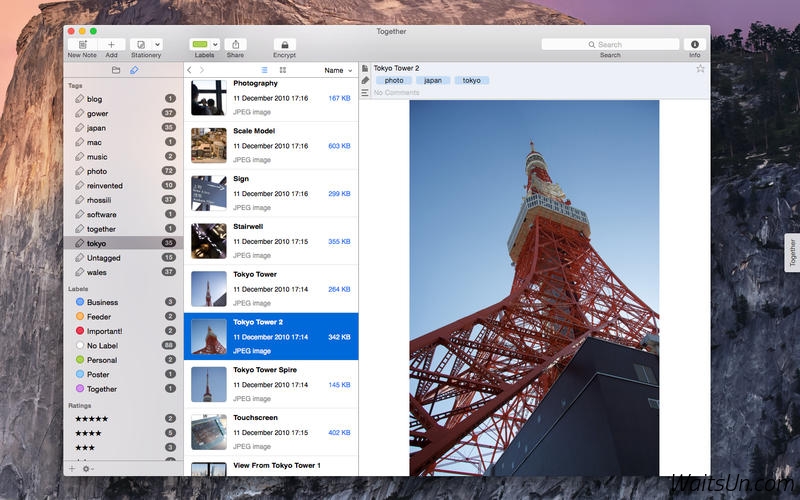Click the photo tag token
Image resolution: width=800 pixels, height=500 pixels.
click(393, 80)
